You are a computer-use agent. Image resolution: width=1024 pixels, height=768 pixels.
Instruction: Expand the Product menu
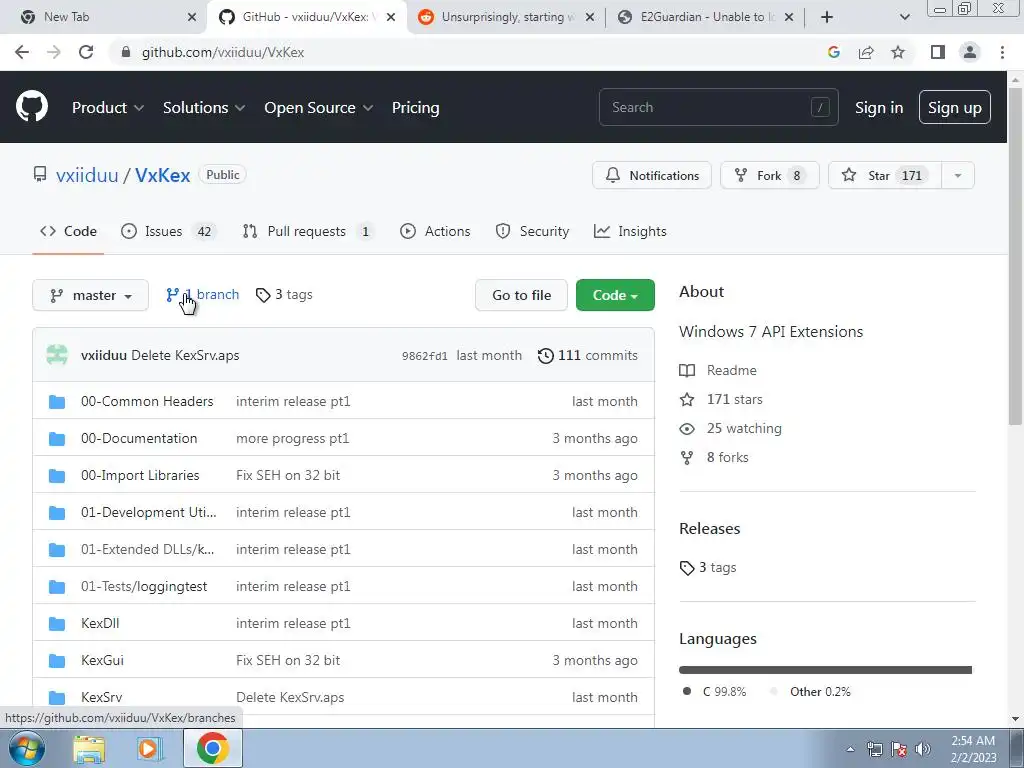point(108,108)
